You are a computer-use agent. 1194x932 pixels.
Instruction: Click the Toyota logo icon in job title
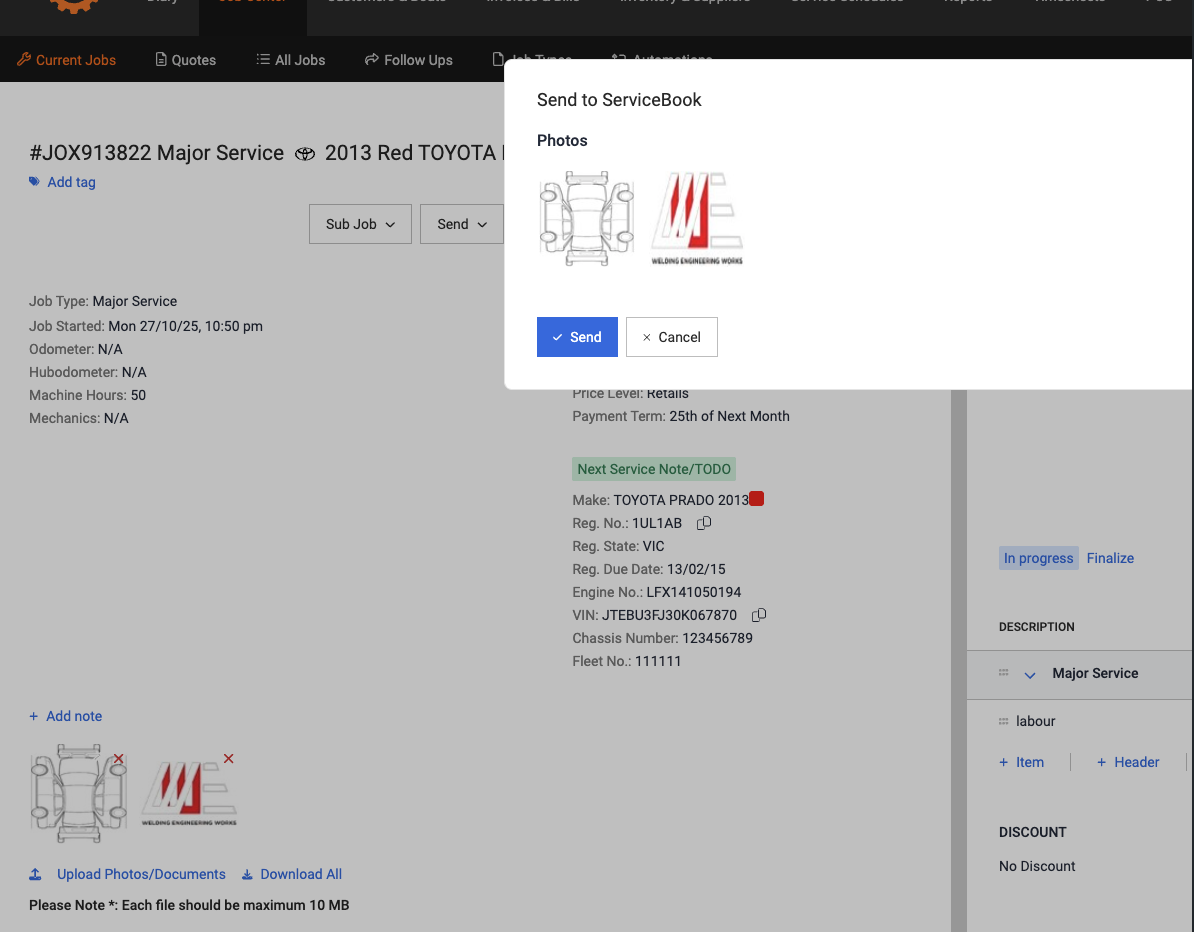[305, 154]
